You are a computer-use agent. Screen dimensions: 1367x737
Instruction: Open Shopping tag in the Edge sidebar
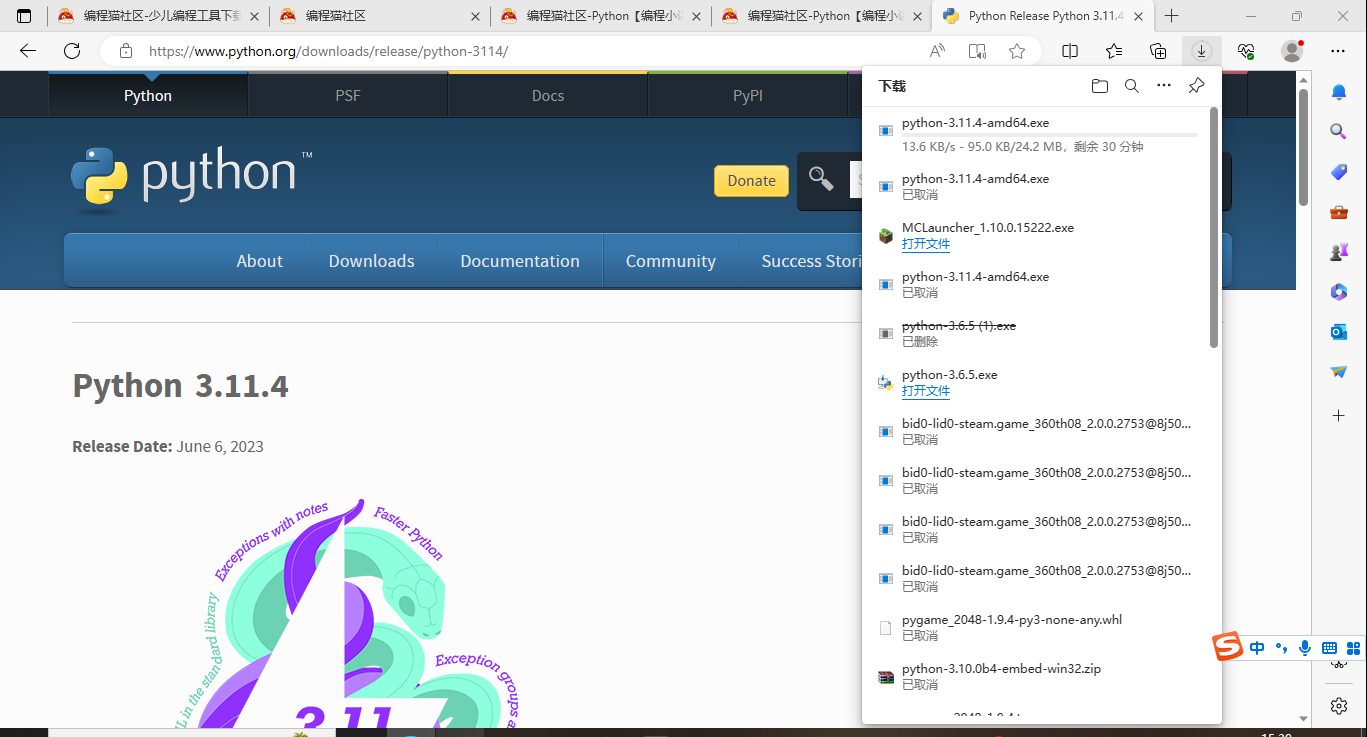(1339, 172)
